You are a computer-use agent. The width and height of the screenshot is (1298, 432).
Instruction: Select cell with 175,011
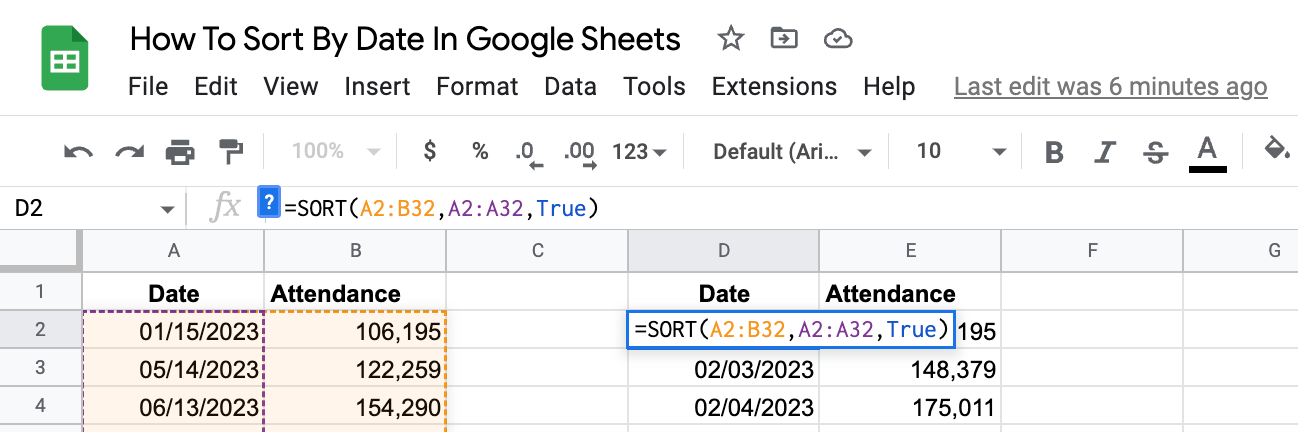click(x=910, y=407)
